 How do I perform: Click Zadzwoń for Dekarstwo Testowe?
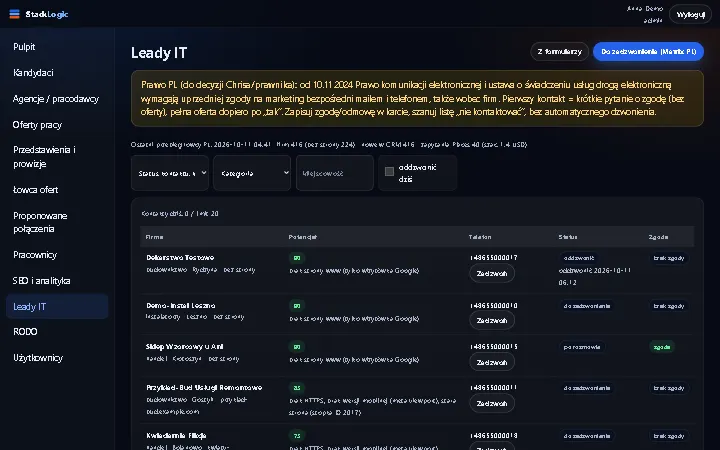point(492,274)
